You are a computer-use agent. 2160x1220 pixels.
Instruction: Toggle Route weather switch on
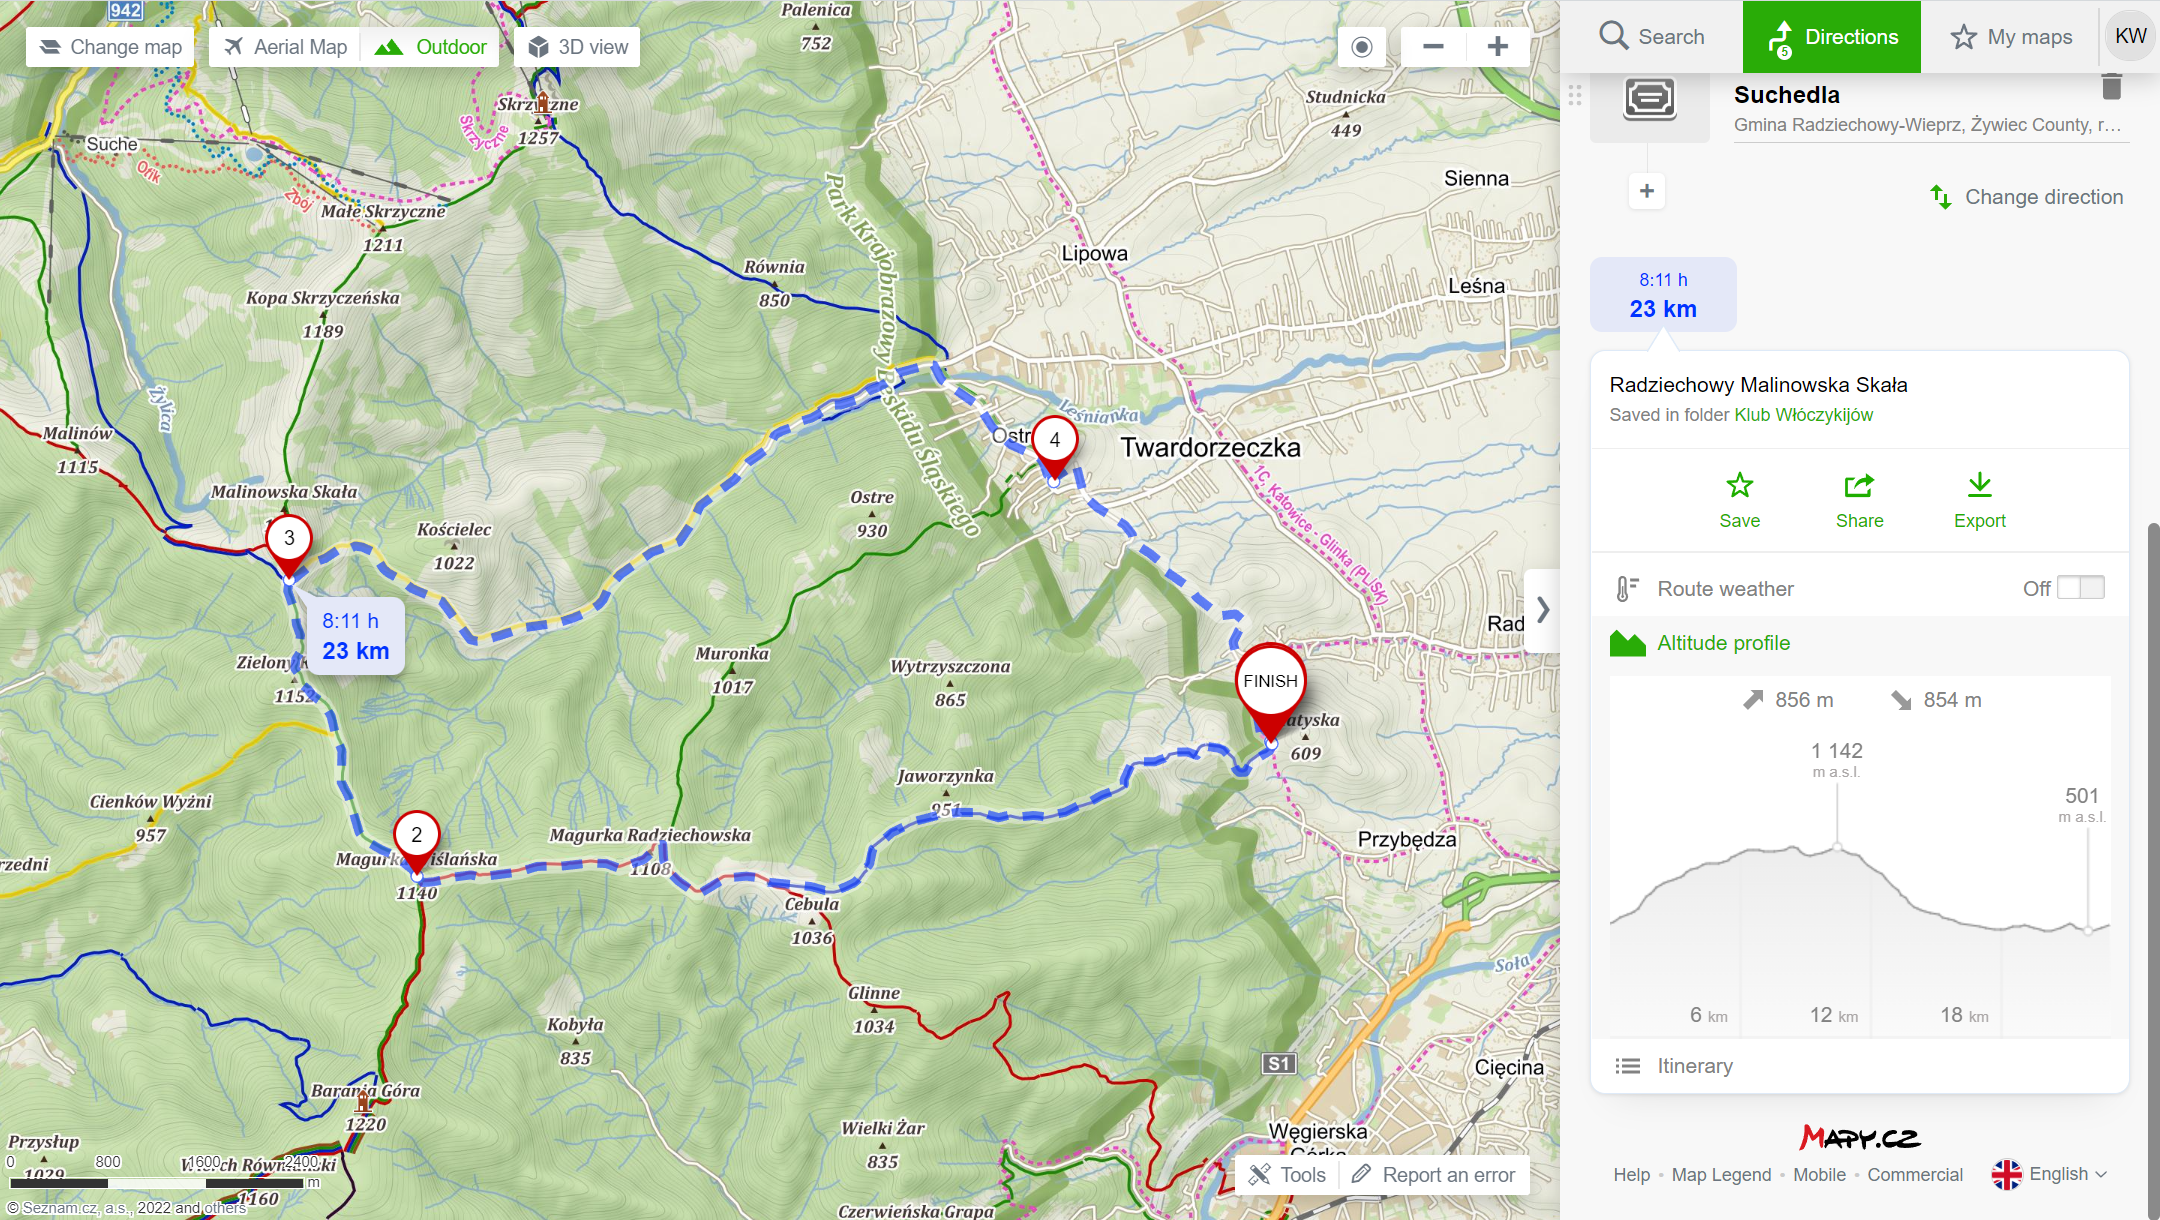[2081, 588]
